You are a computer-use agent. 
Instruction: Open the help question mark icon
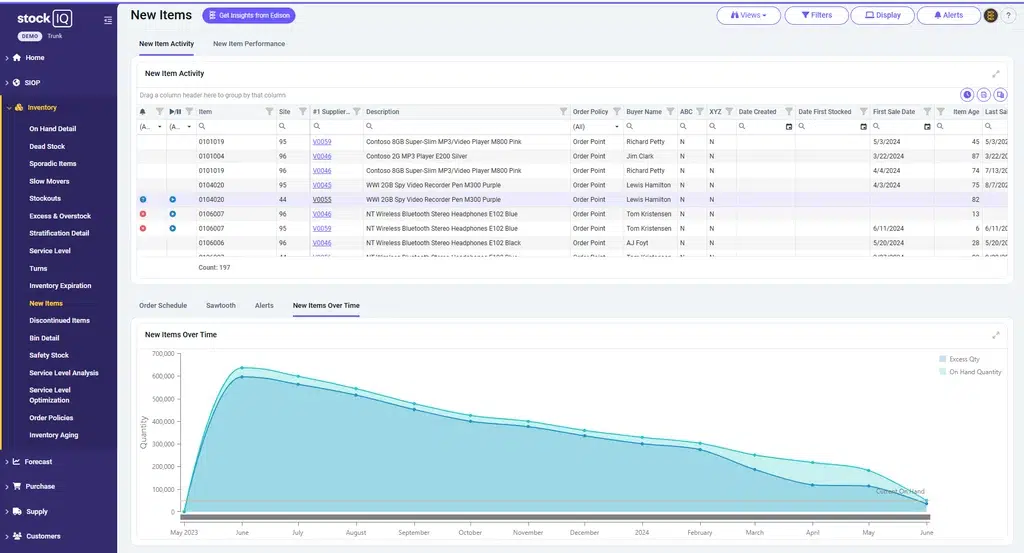(x=1008, y=15)
